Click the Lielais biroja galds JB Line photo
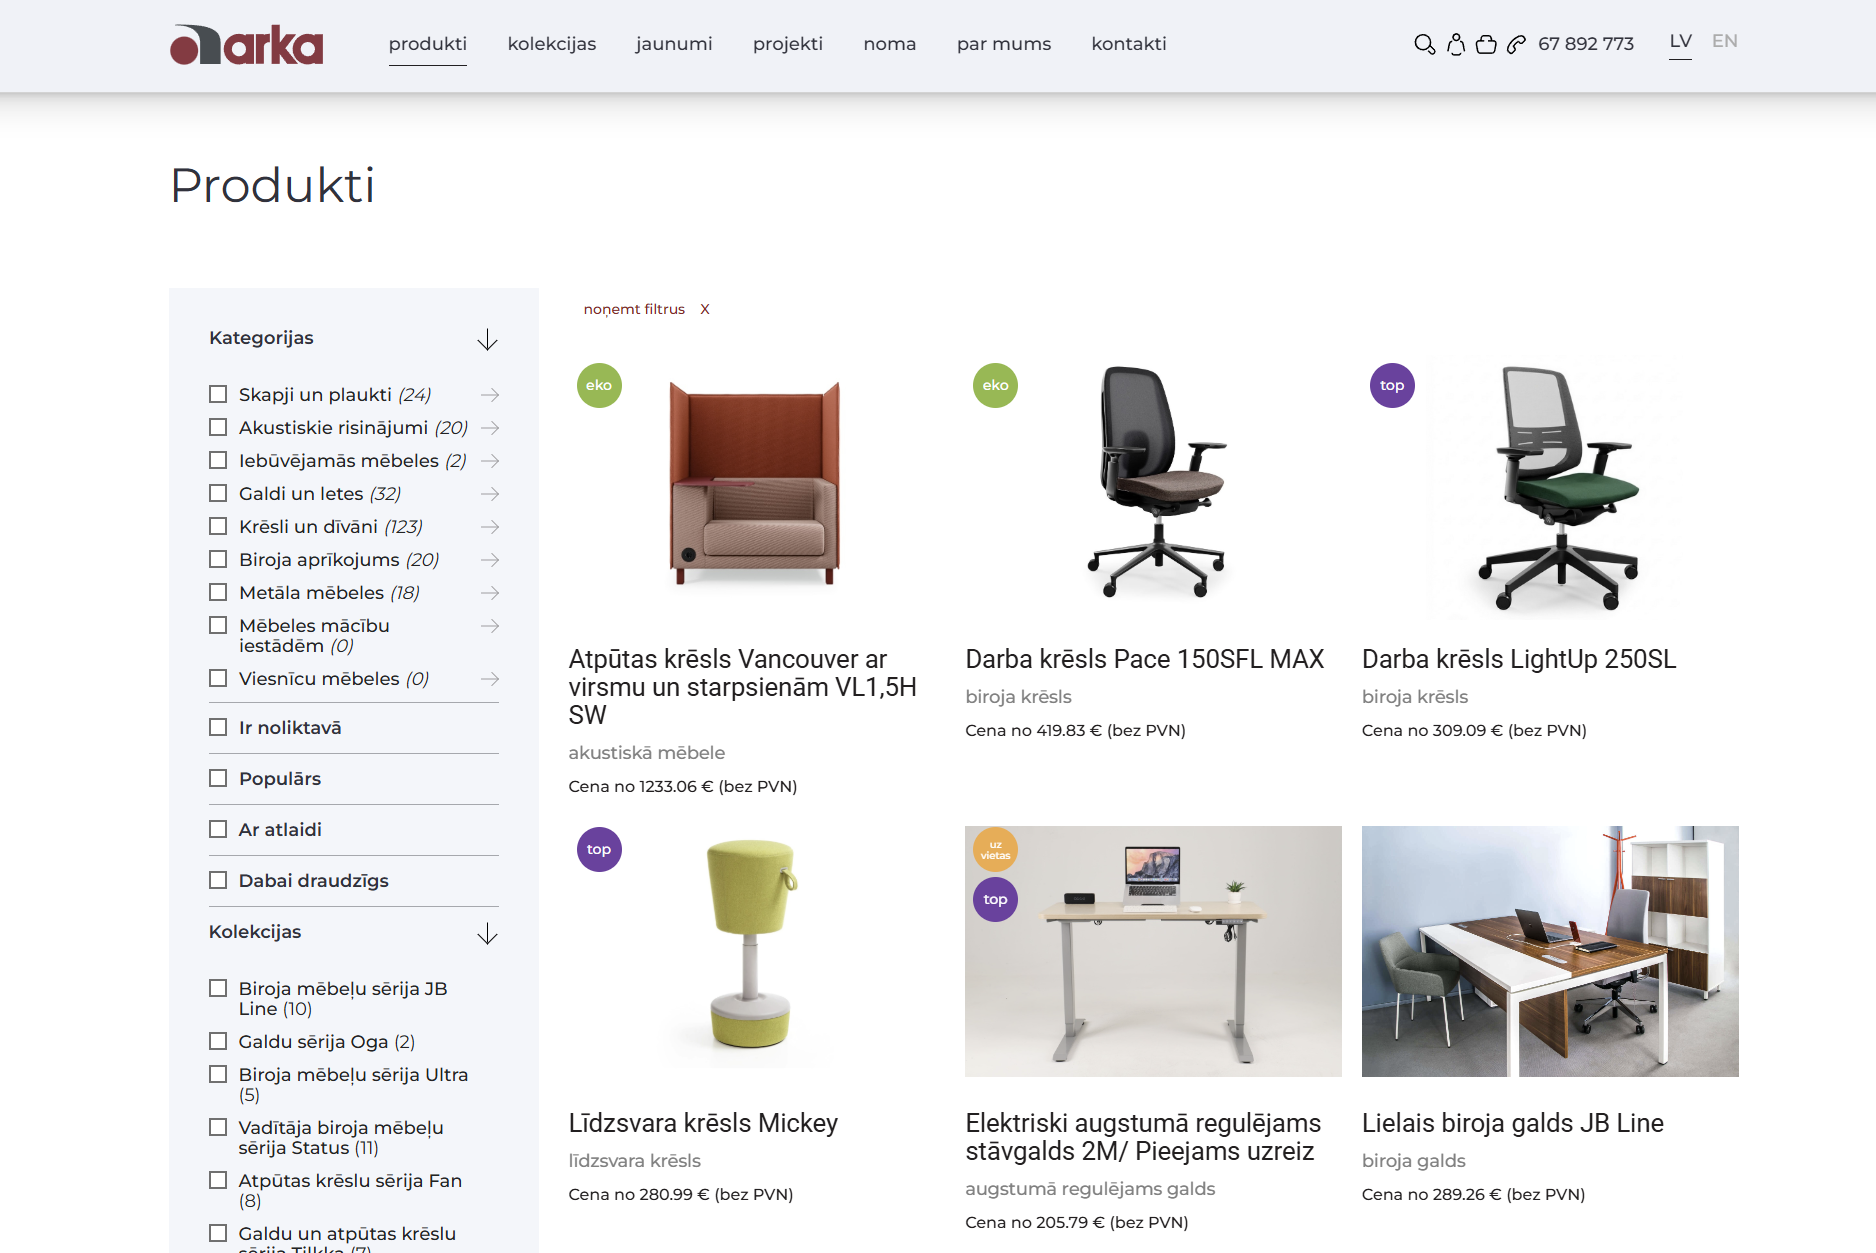The width and height of the screenshot is (1876, 1253). 1550,951
